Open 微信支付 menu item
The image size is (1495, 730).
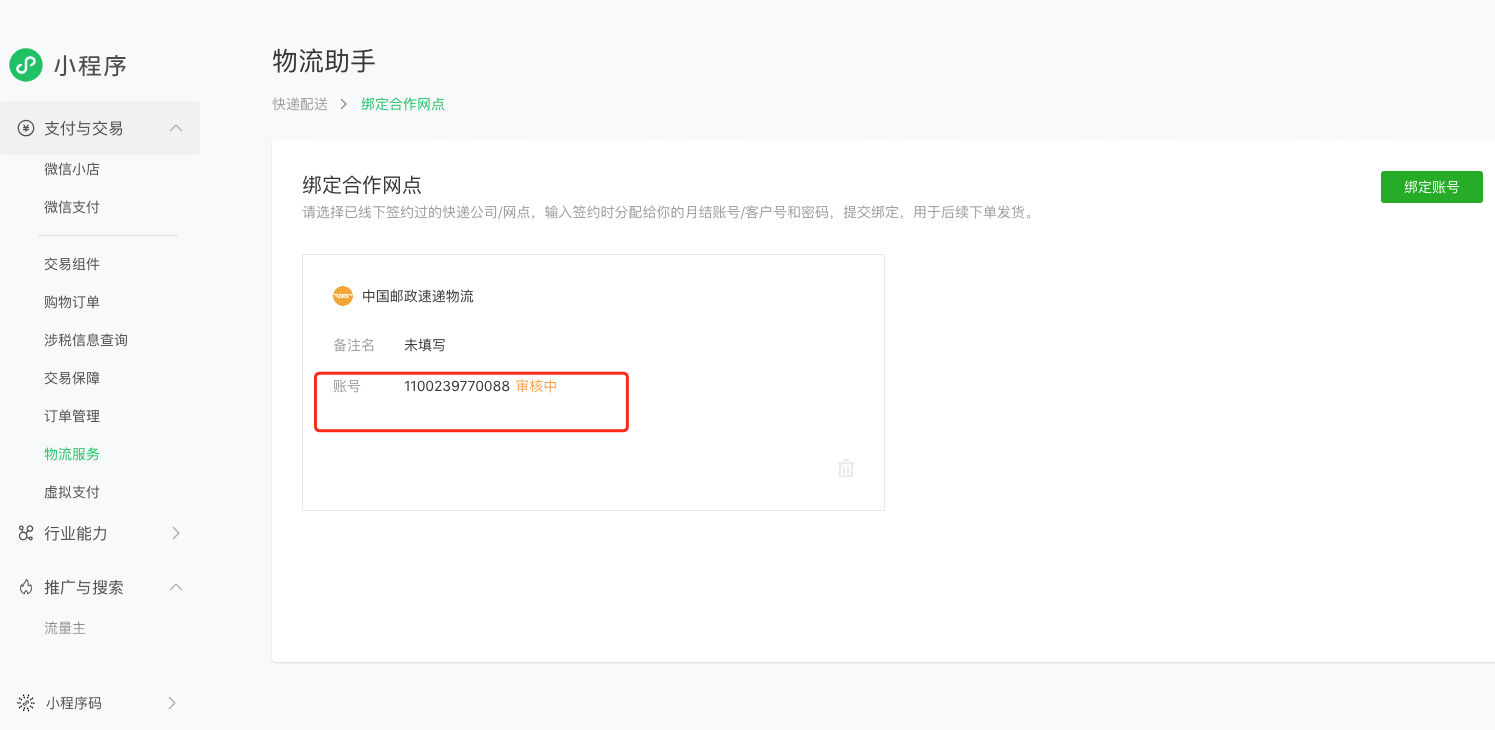pyautogui.click(x=72, y=207)
